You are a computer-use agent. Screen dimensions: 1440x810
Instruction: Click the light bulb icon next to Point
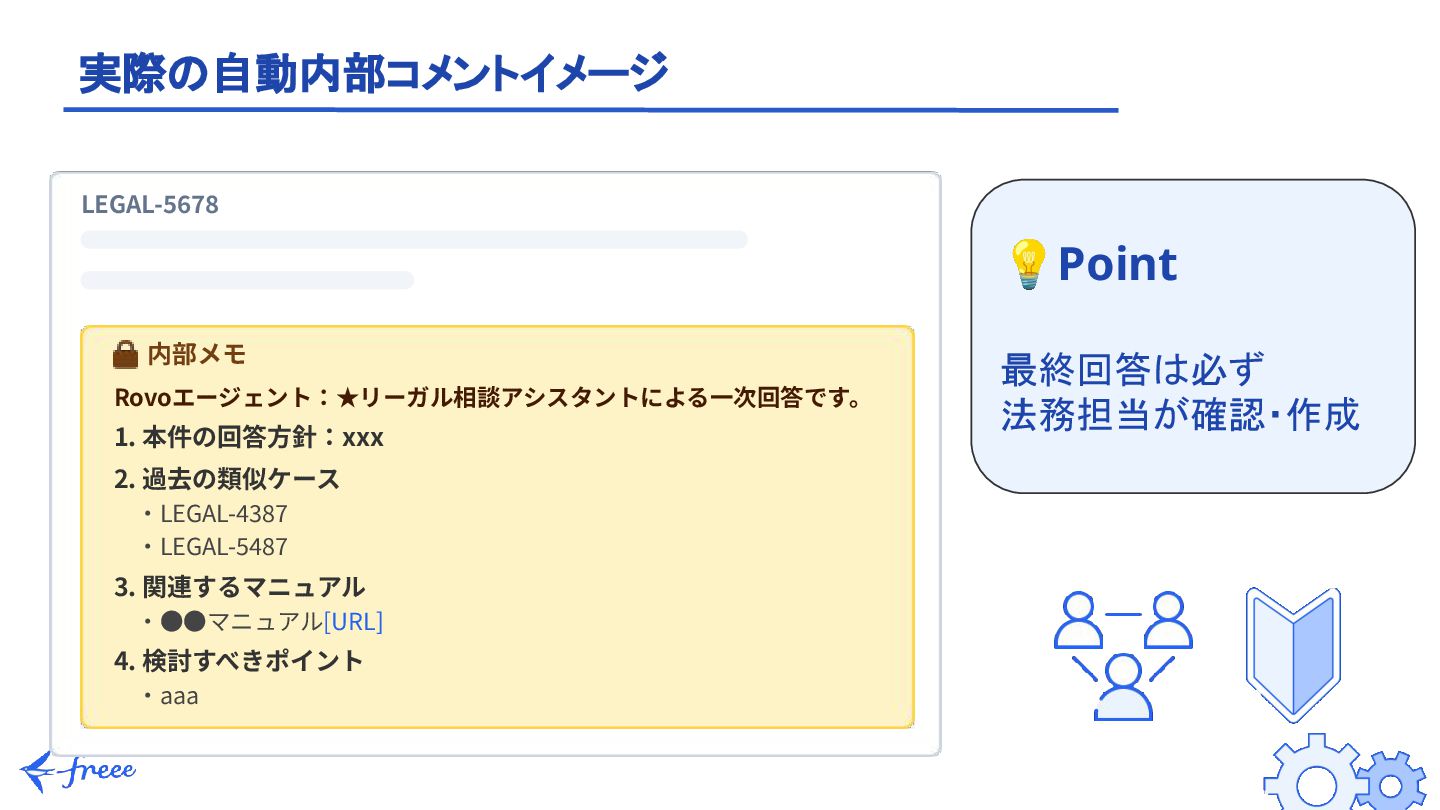point(1027,265)
